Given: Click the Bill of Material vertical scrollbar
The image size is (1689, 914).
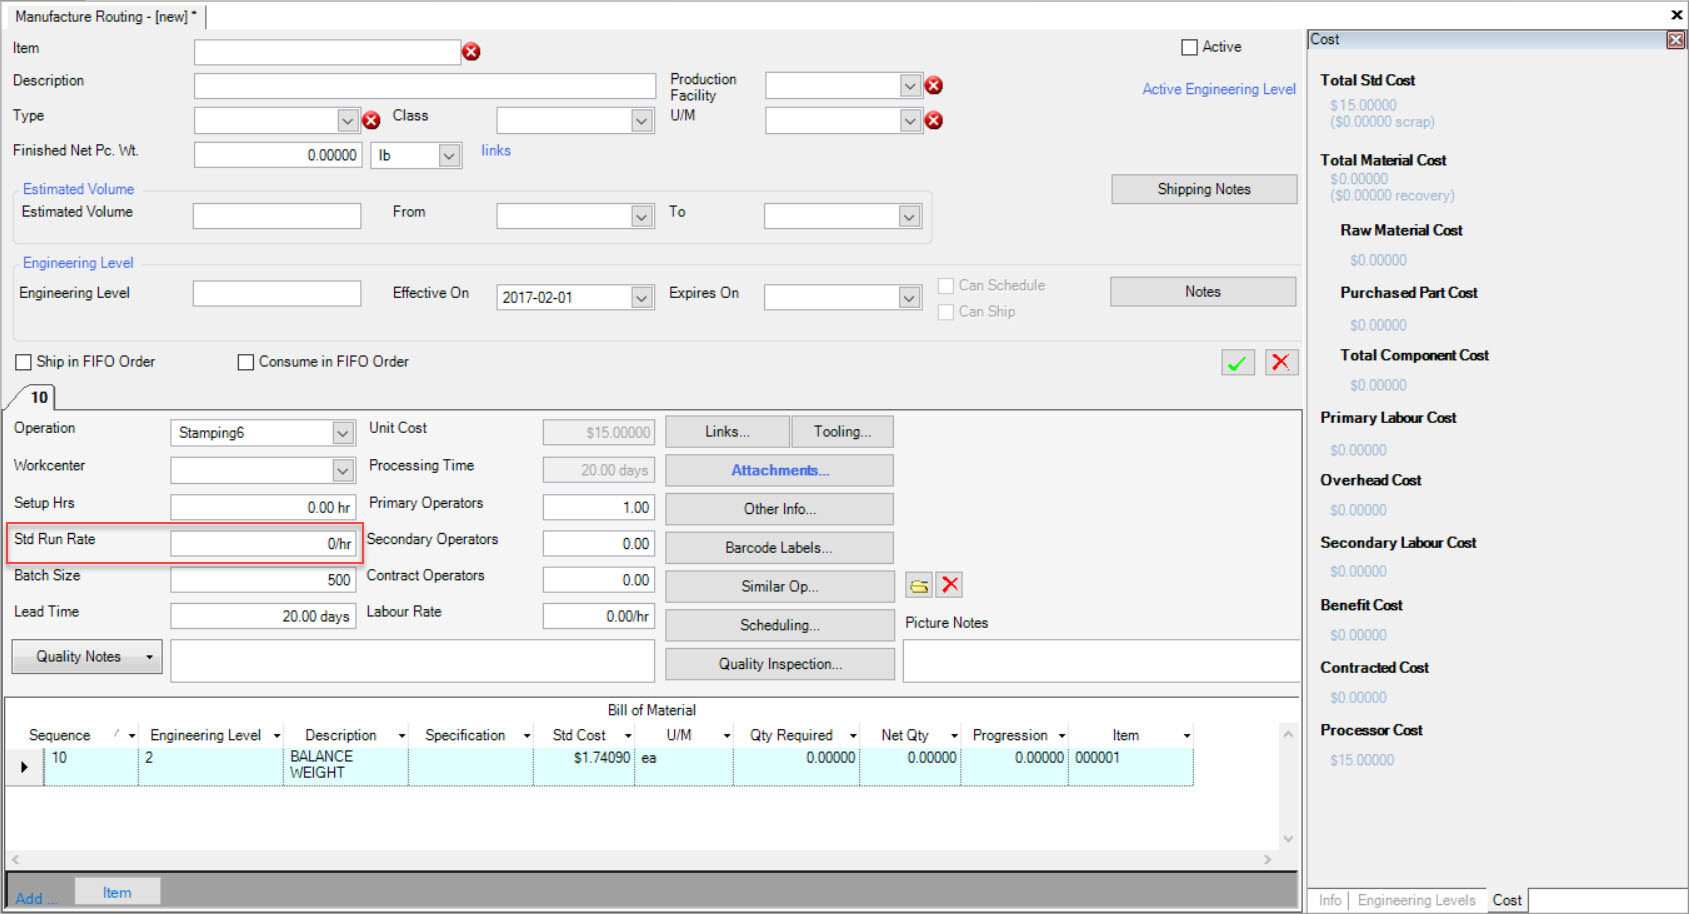Looking at the screenshot, I should click(x=1288, y=786).
